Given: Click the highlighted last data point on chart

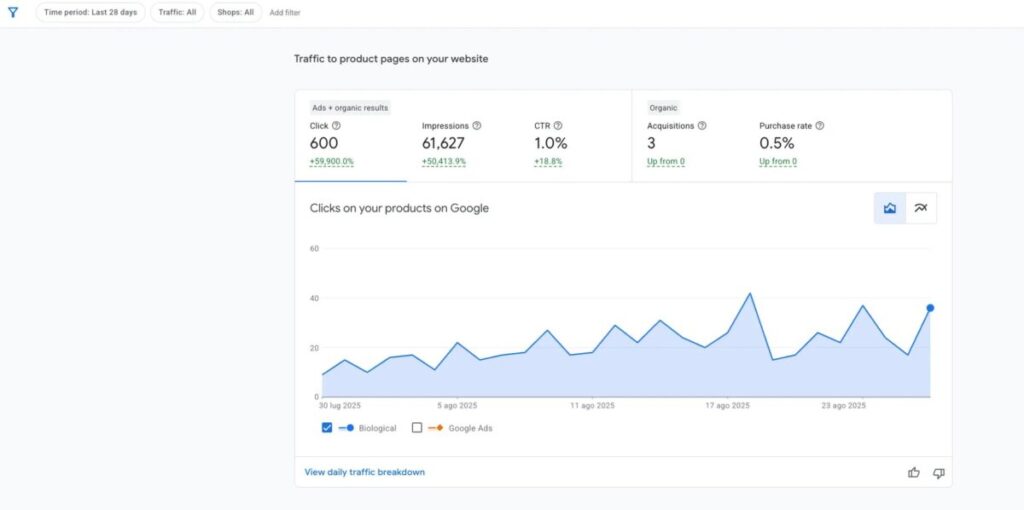Looking at the screenshot, I should click(930, 308).
